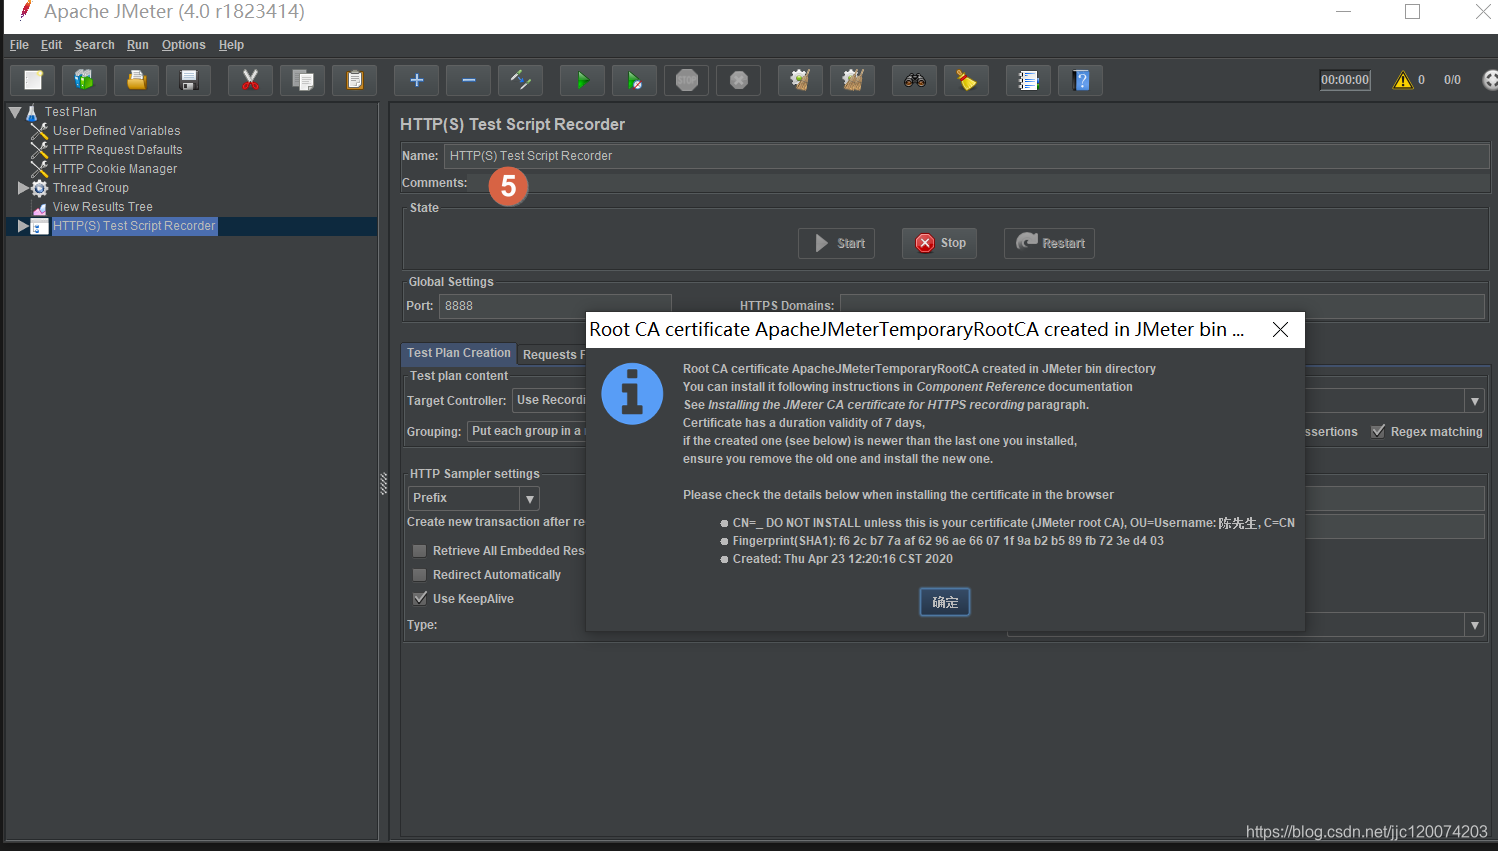Expand all nodes with plus icon
Image resolution: width=1498 pixels, height=851 pixels.
416,80
